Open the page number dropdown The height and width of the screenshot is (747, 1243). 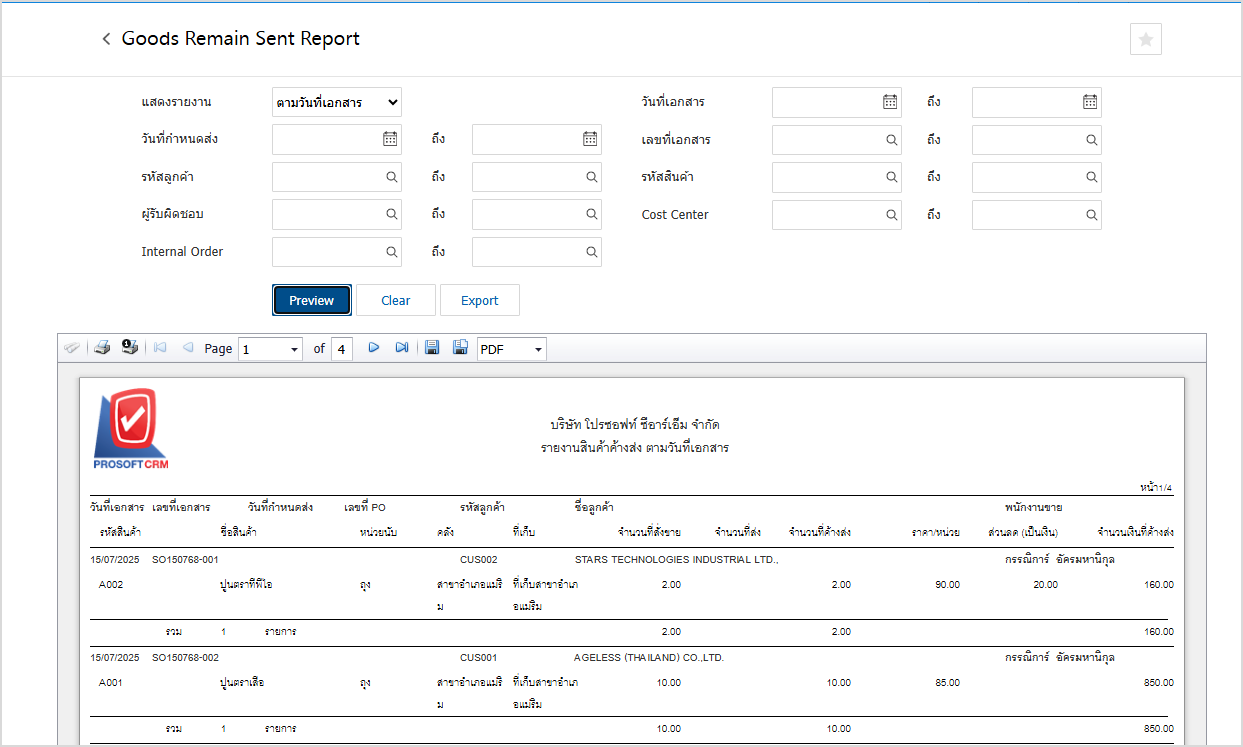point(294,349)
